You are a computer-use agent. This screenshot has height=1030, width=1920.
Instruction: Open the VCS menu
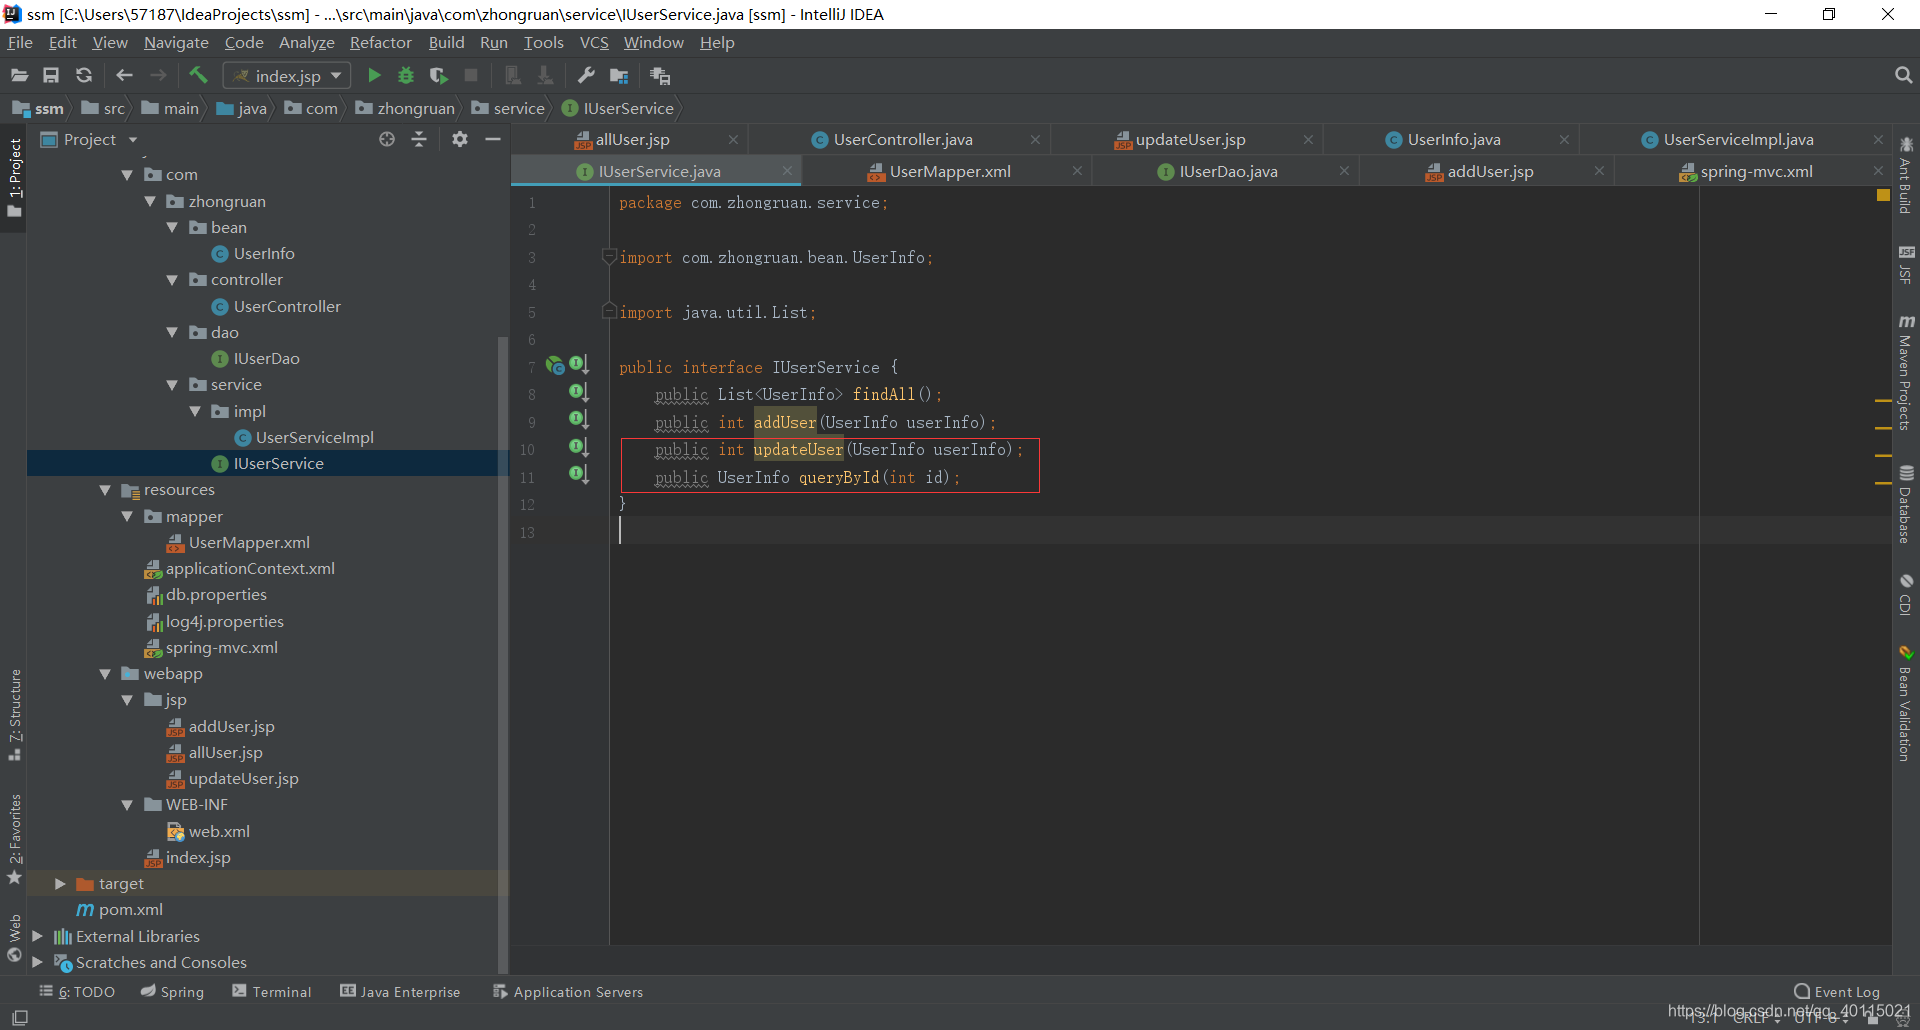(594, 42)
